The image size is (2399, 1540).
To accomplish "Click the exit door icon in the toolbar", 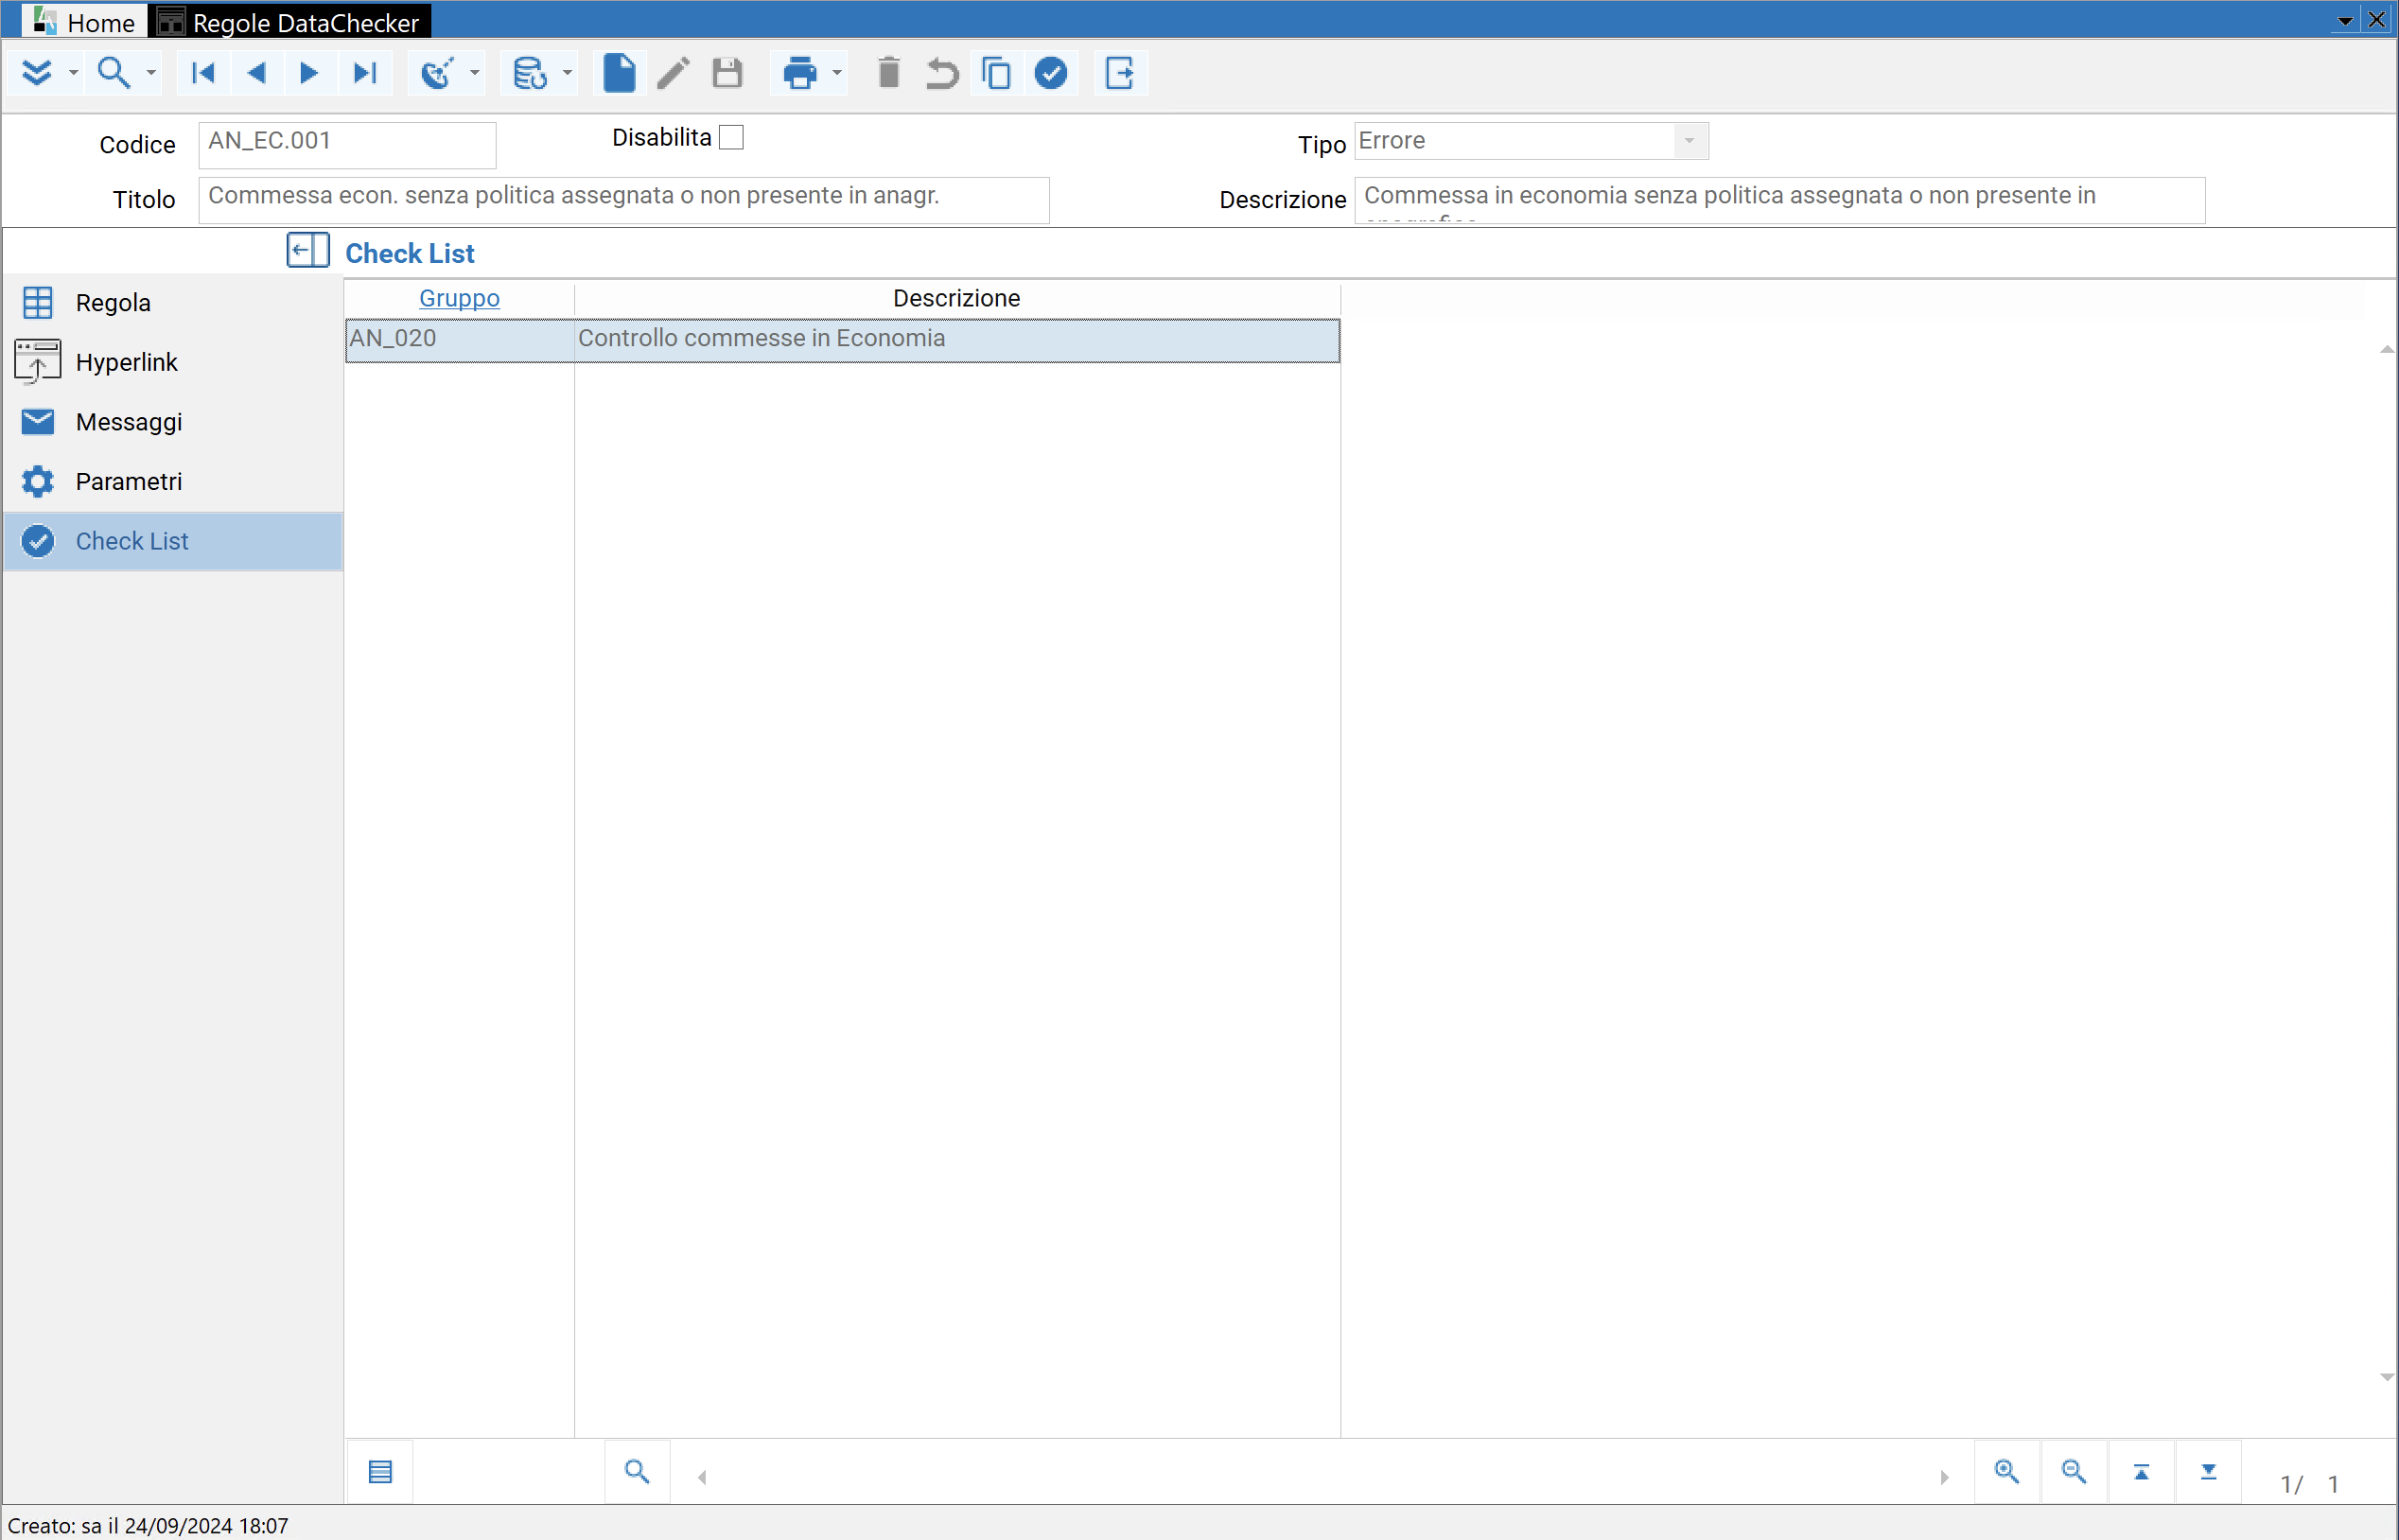I will click(1120, 73).
